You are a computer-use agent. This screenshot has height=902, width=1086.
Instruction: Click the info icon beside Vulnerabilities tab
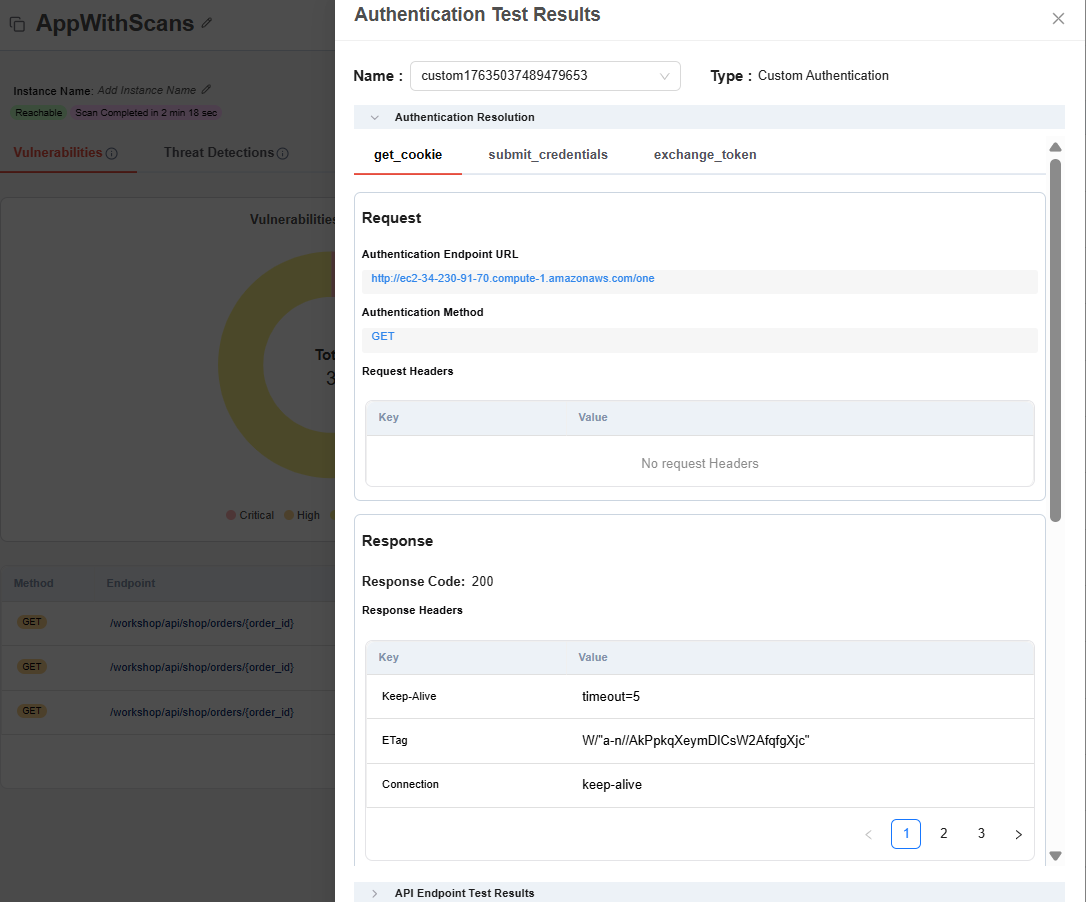tap(112, 154)
